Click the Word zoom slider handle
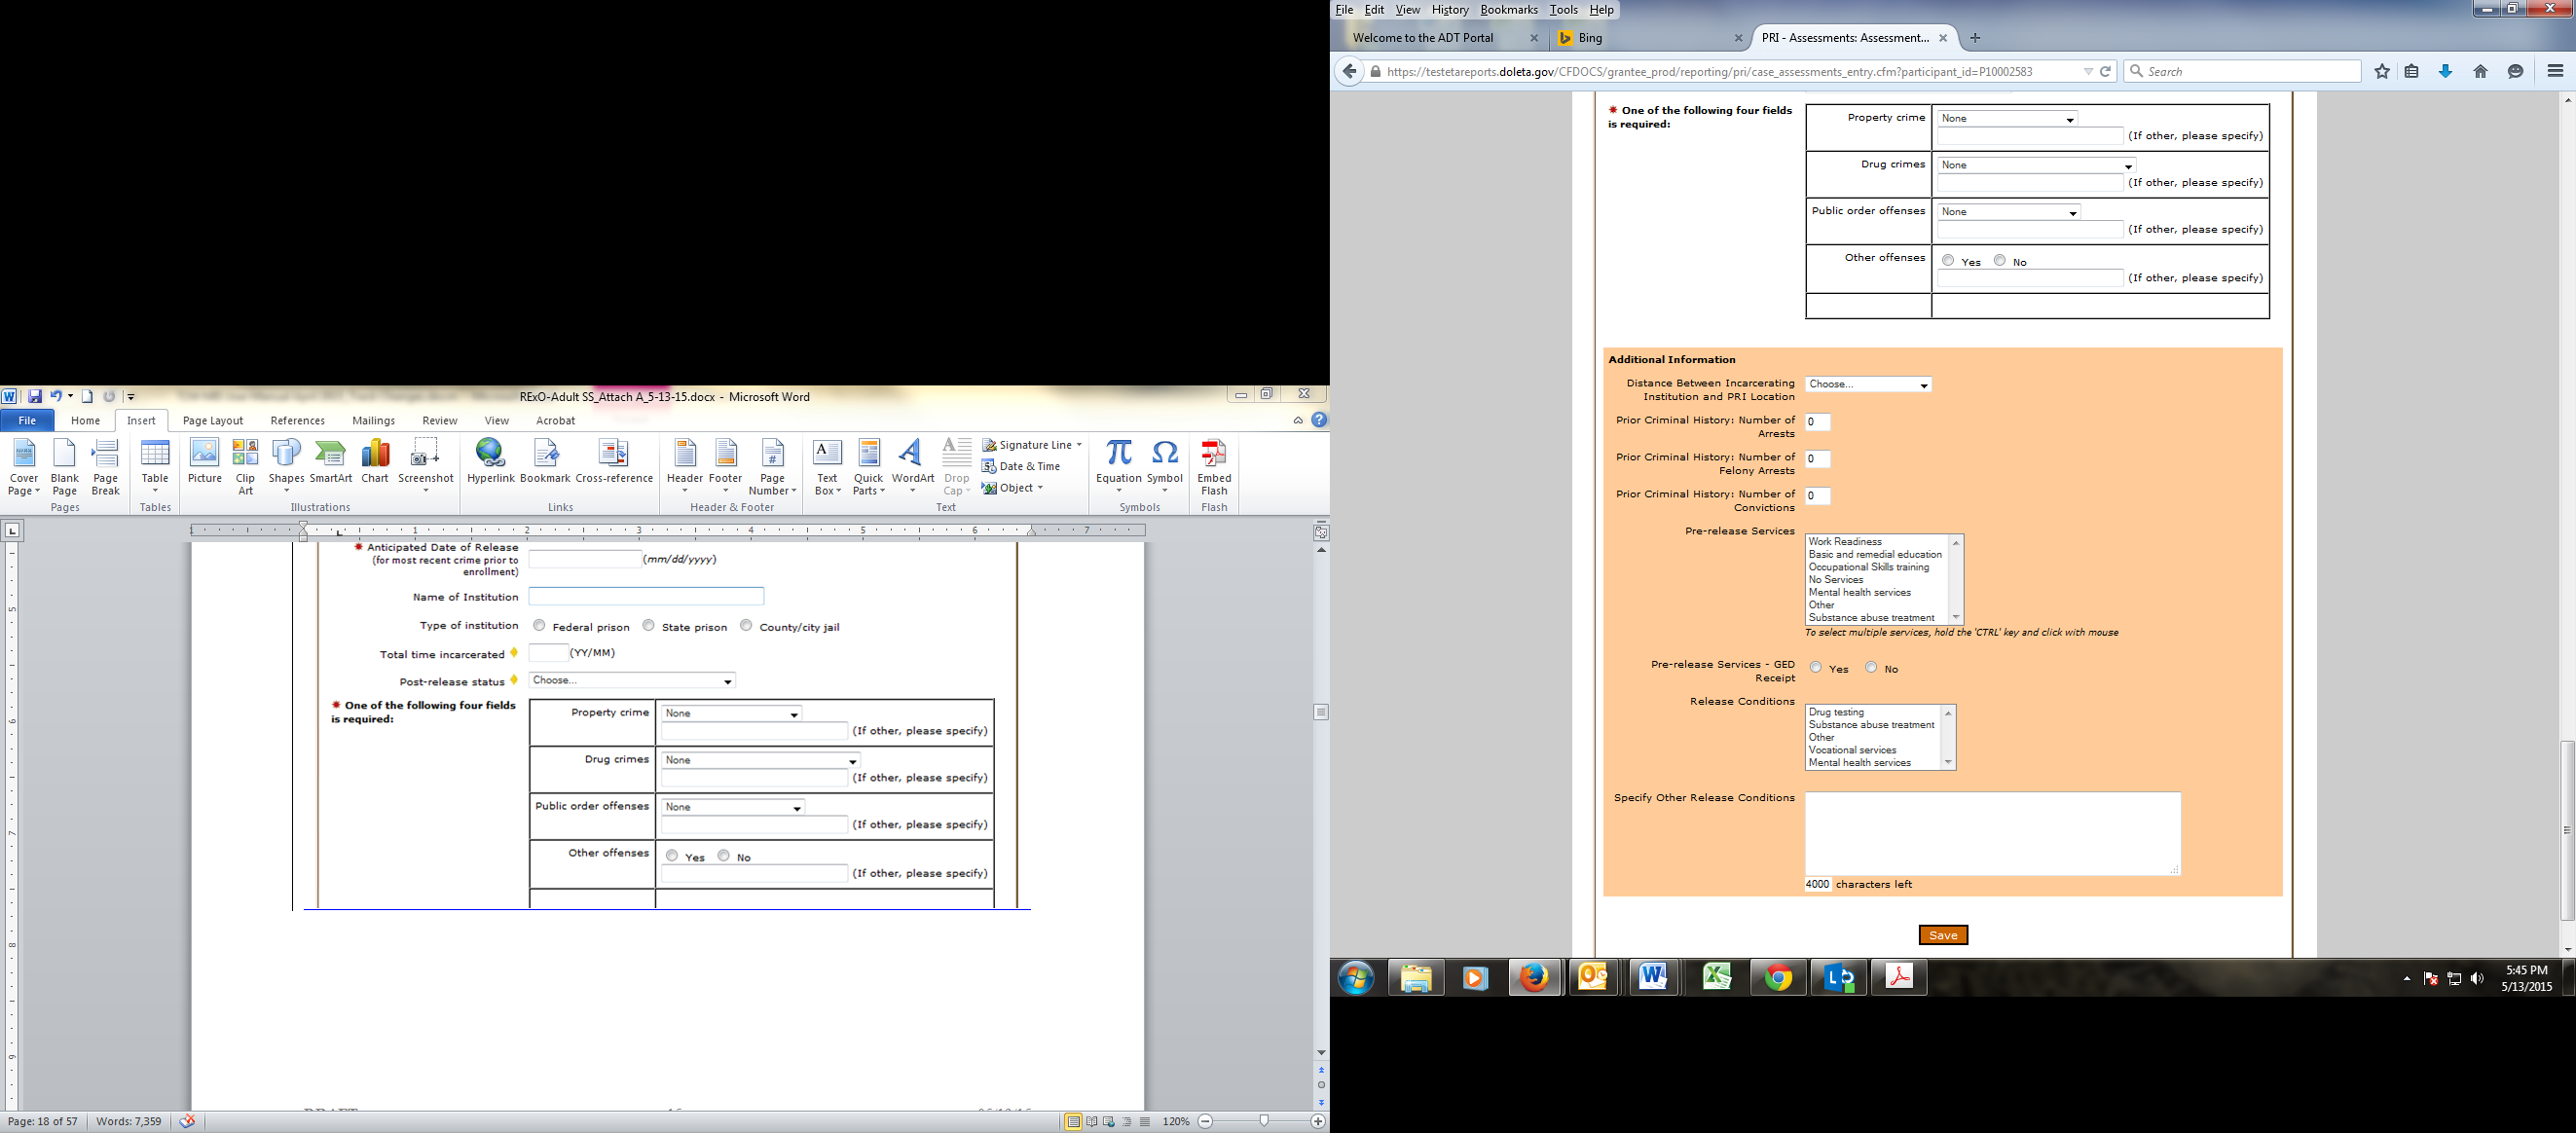 pyautogui.click(x=1264, y=1121)
